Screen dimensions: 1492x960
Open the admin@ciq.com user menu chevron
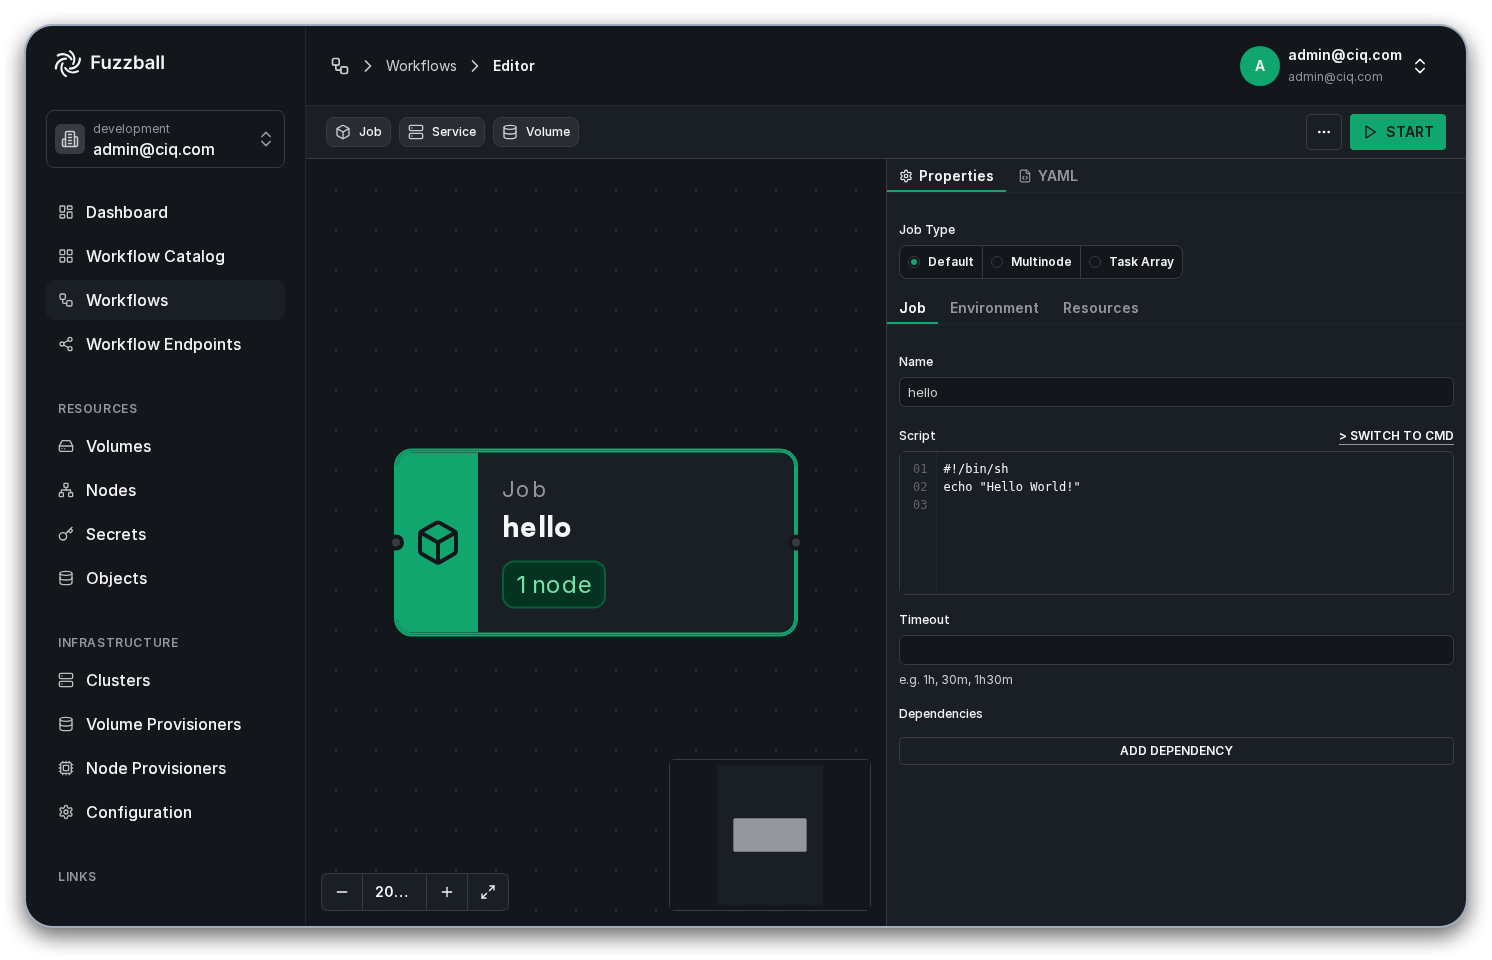pyautogui.click(x=1420, y=66)
